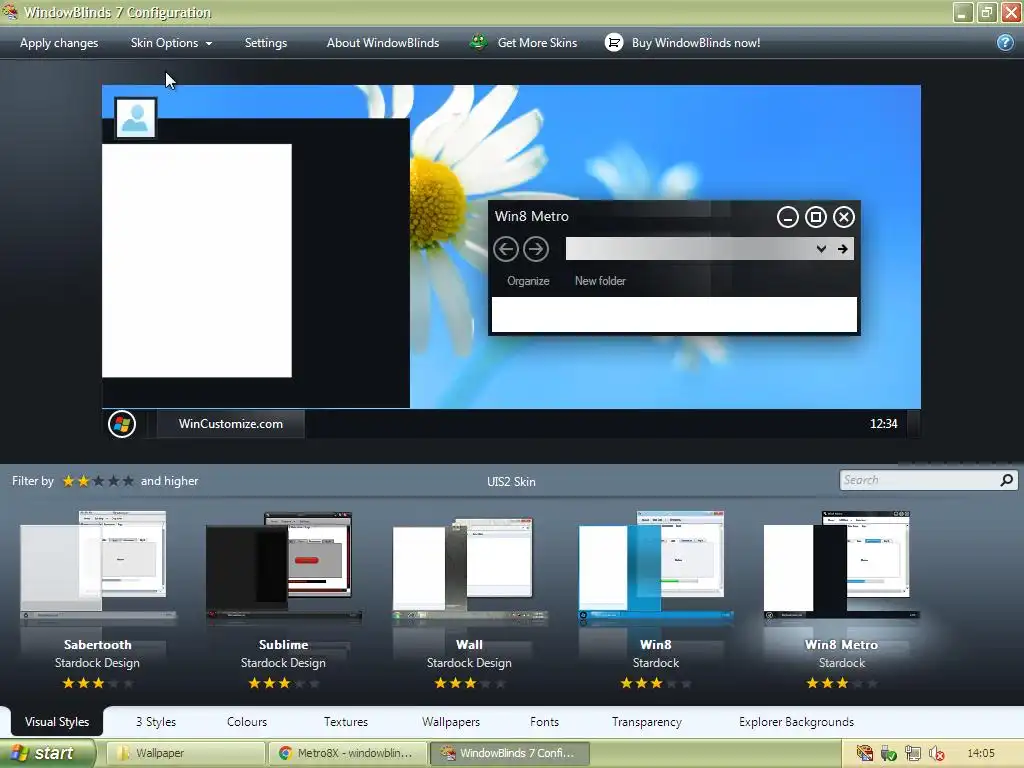Set rating filter to five stars
Image resolution: width=1024 pixels, height=768 pixels.
click(128, 481)
